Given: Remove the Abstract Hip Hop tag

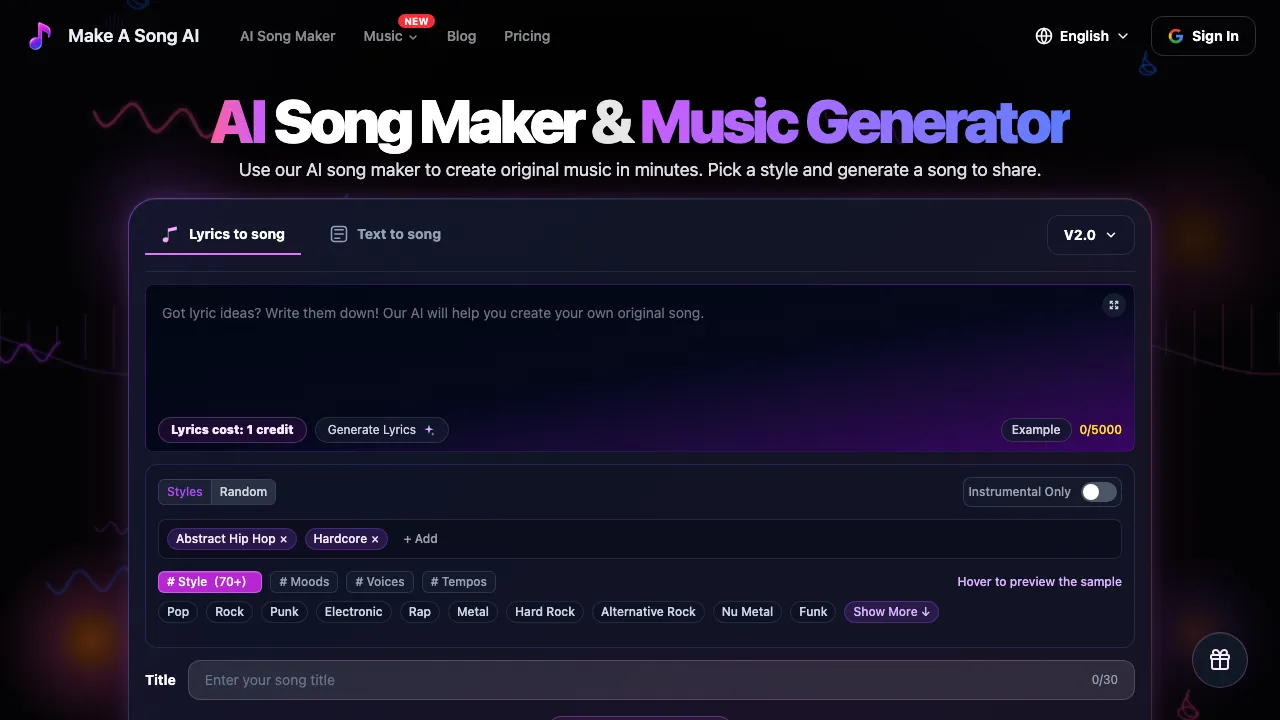Looking at the screenshot, I should (283, 539).
